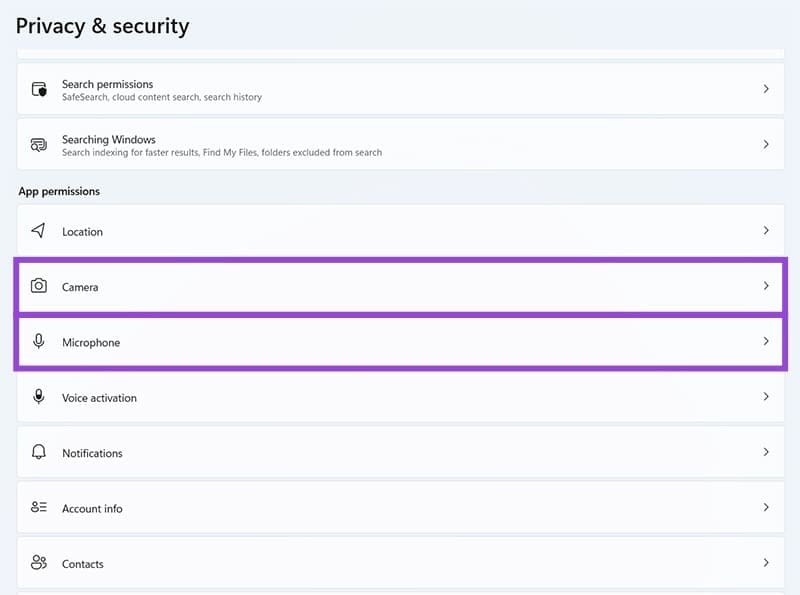
Task: Click the Search permissions shield icon
Action: 39,89
